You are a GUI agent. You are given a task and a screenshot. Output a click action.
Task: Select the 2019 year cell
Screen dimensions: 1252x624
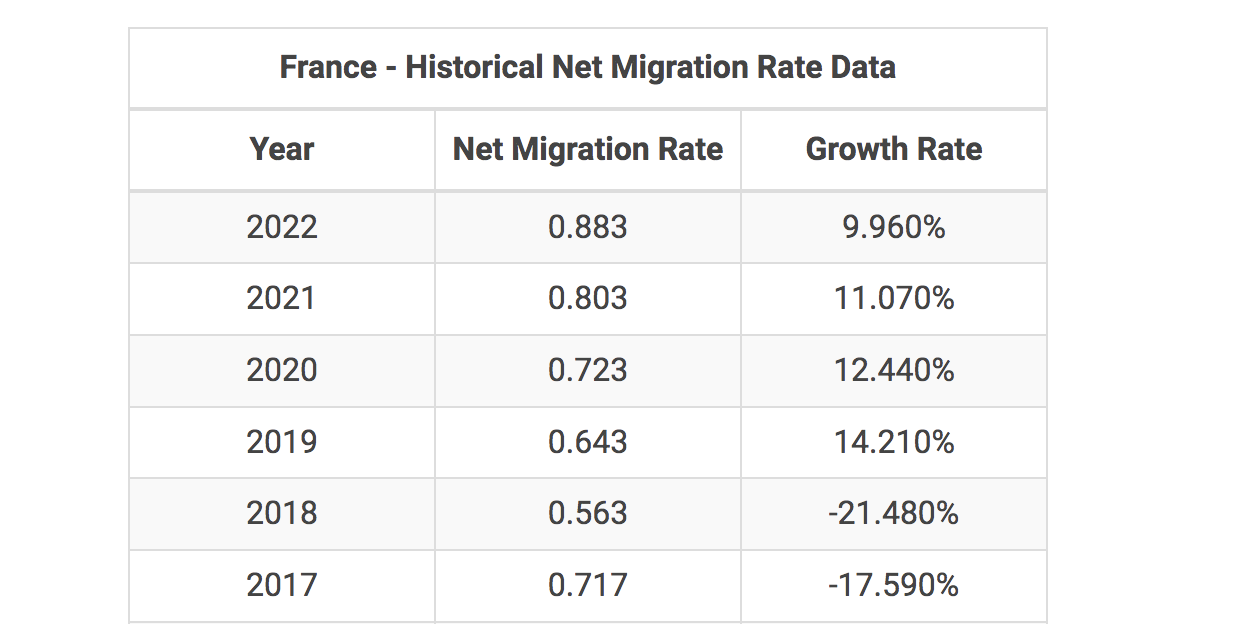click(x=282, y=441)
